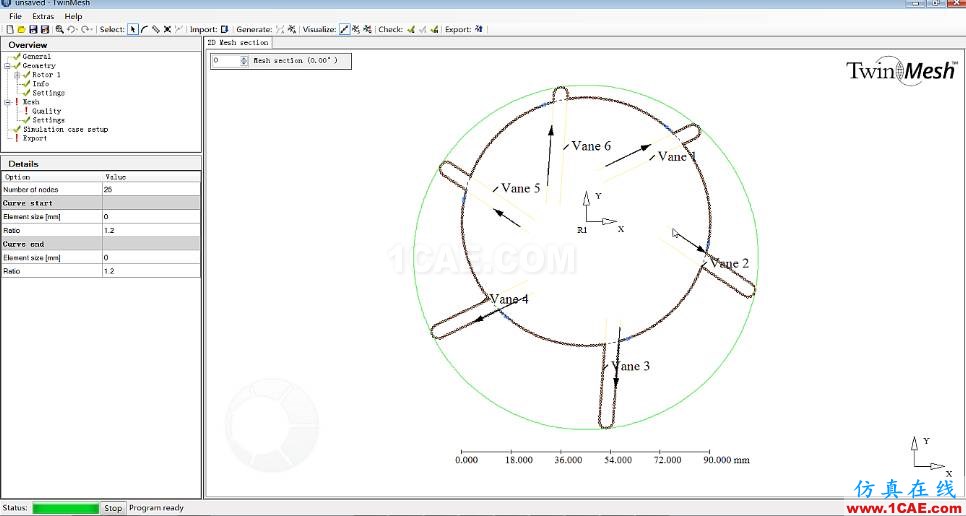Screen dimensions: 966x516
Task: Switch to the 2D Mesh section tab
Action: click(238, 42)
